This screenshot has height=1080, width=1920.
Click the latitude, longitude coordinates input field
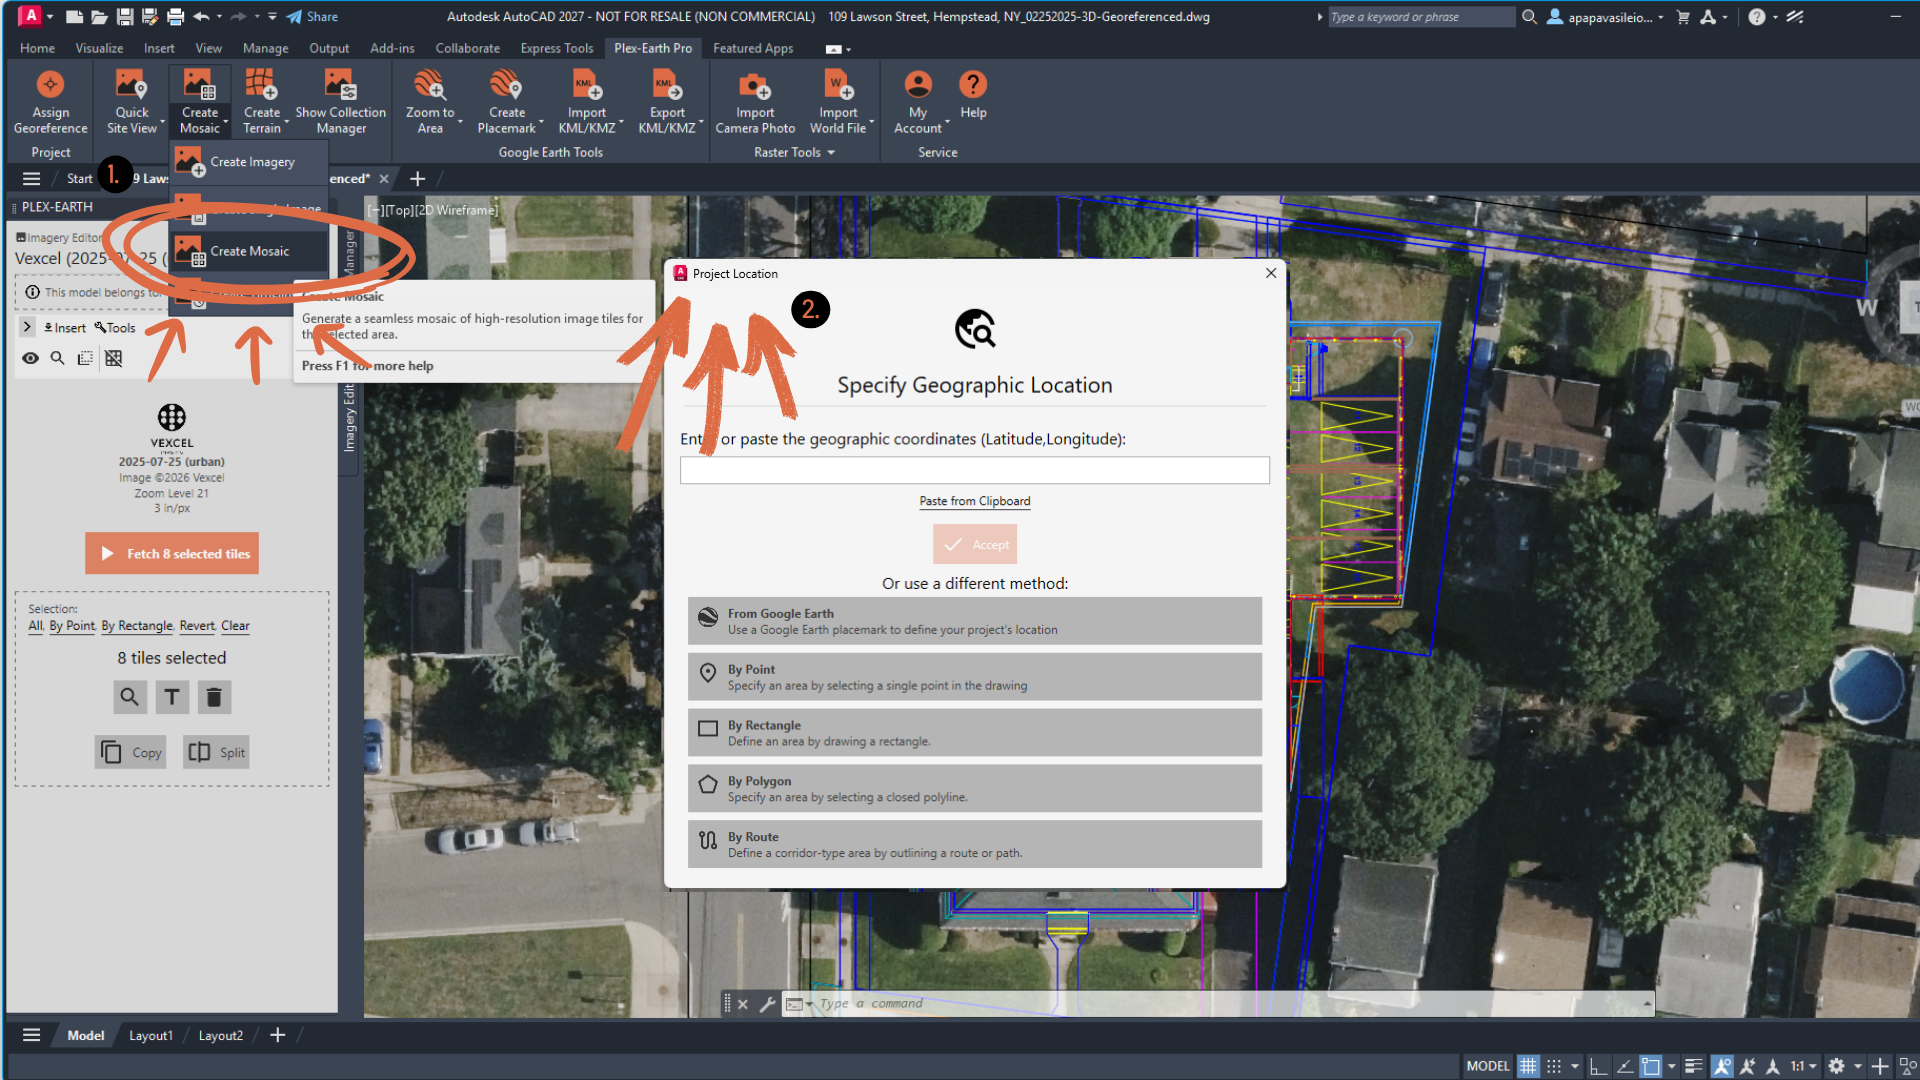tap(975, 470)
